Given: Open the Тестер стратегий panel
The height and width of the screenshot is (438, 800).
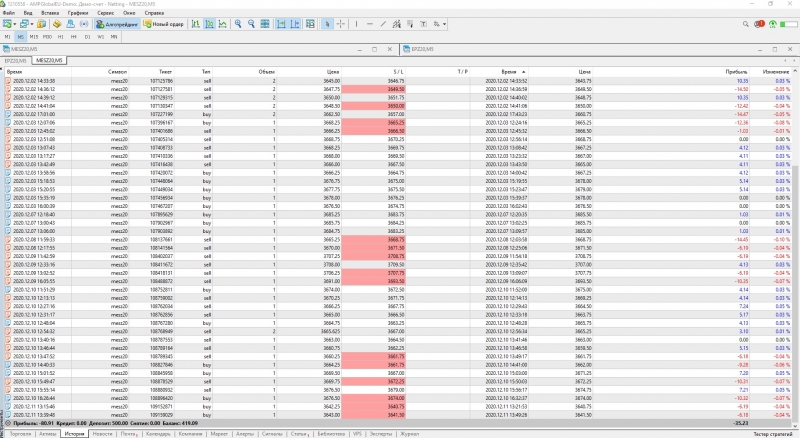Looking at the screenshot, I should click(x=772, y=434).
